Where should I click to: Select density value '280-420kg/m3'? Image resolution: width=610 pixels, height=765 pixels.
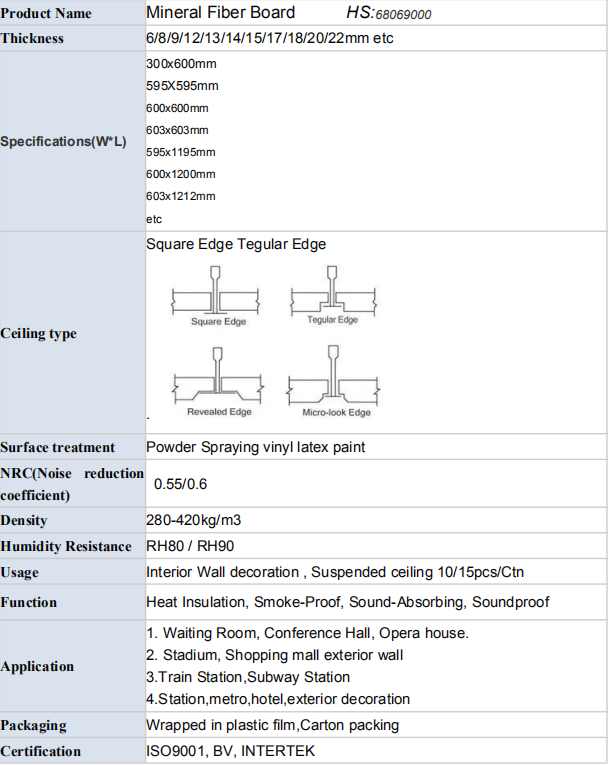194,520
